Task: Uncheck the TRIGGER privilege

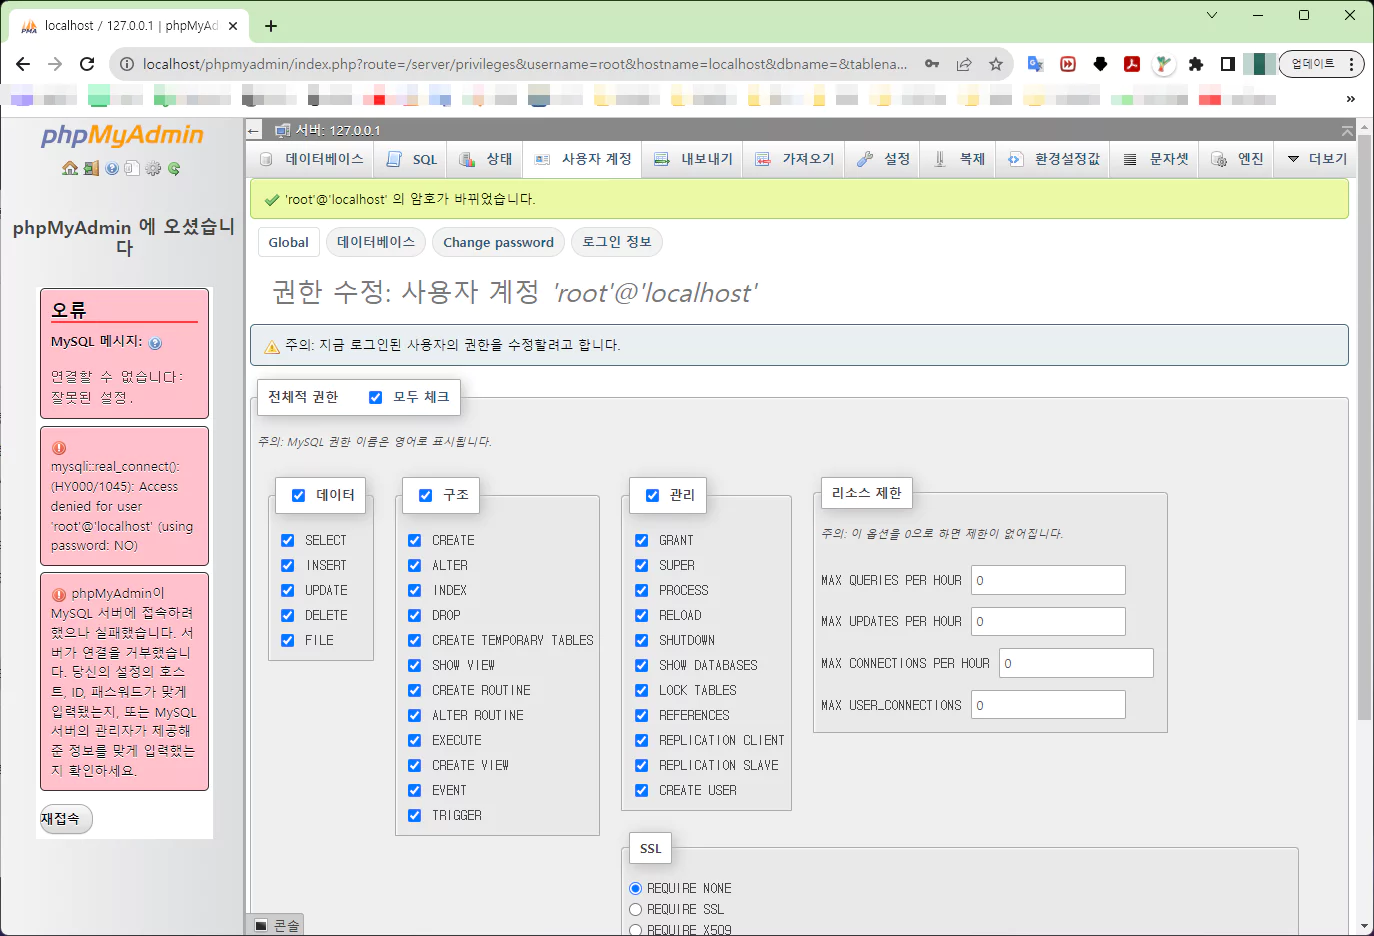Action: [x=415, y=815]
